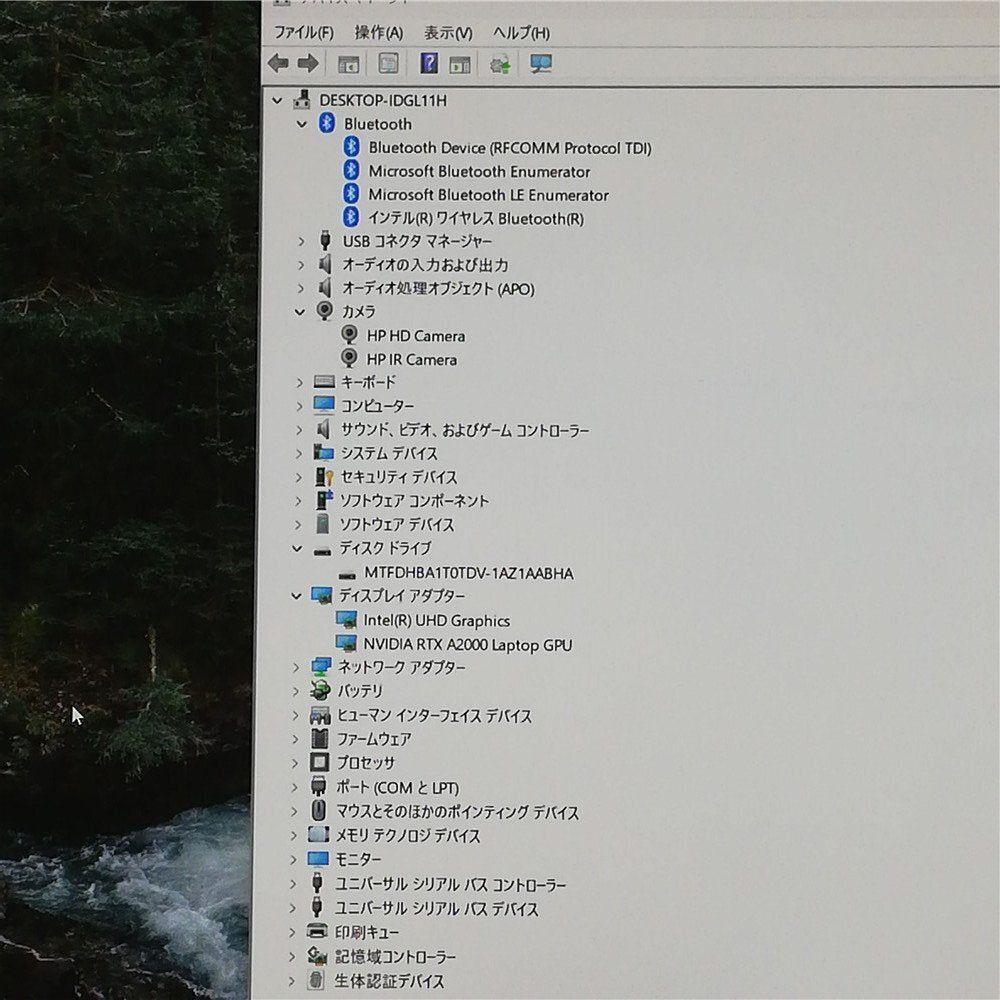Expand the ネットワーク アダプター category

click(295, 668)
